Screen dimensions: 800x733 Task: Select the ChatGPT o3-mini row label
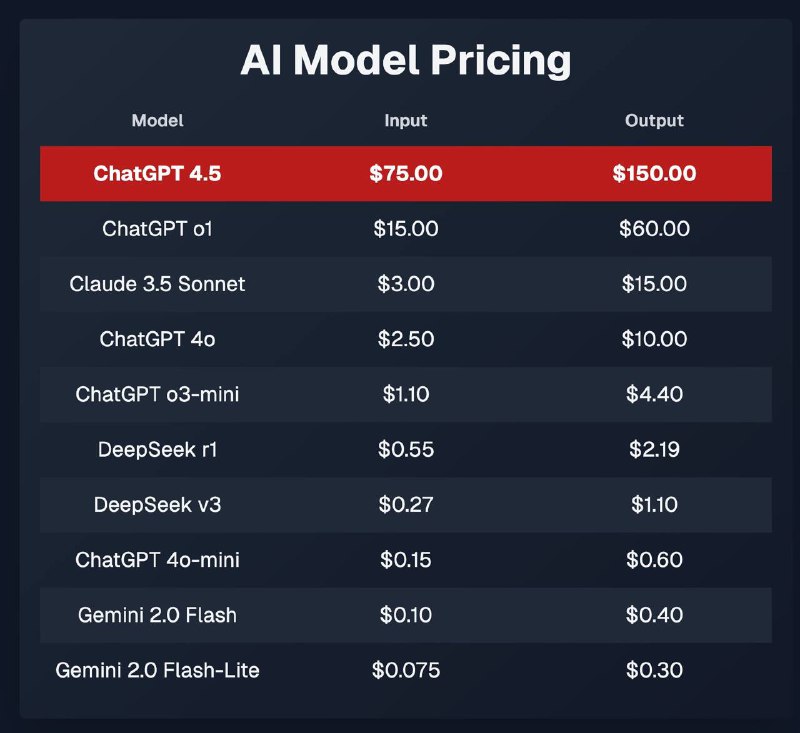click(157, 394)
